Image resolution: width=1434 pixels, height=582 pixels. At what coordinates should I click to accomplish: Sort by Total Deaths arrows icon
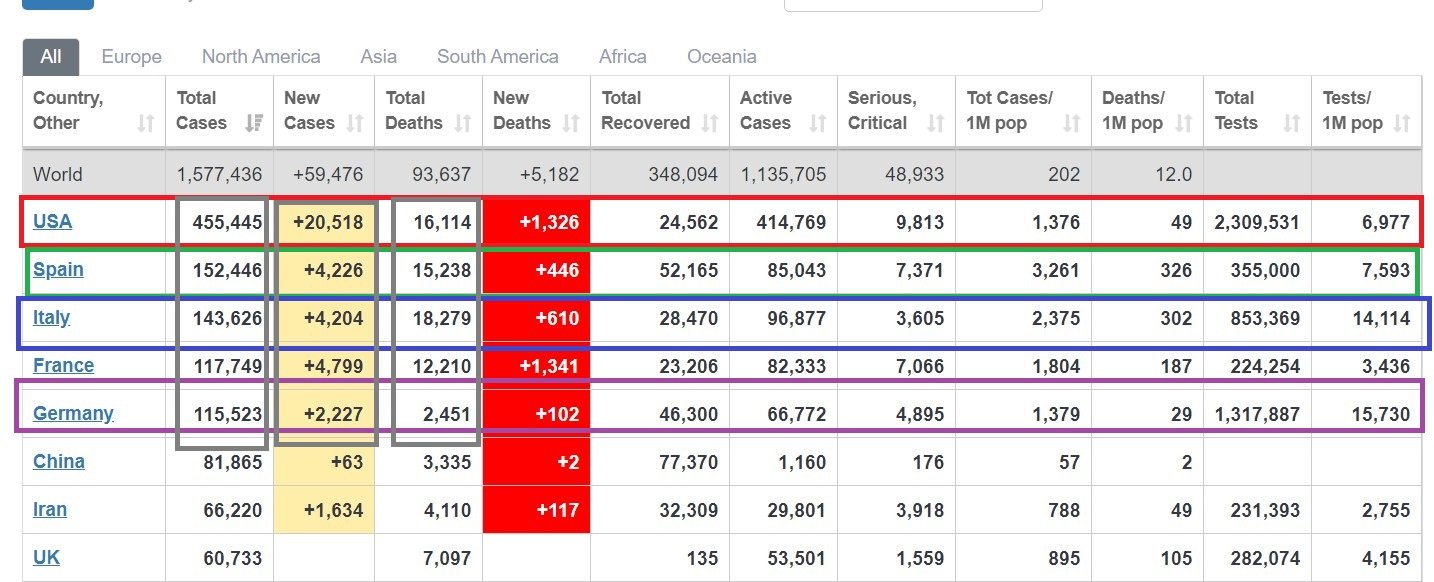click(462, 123)
